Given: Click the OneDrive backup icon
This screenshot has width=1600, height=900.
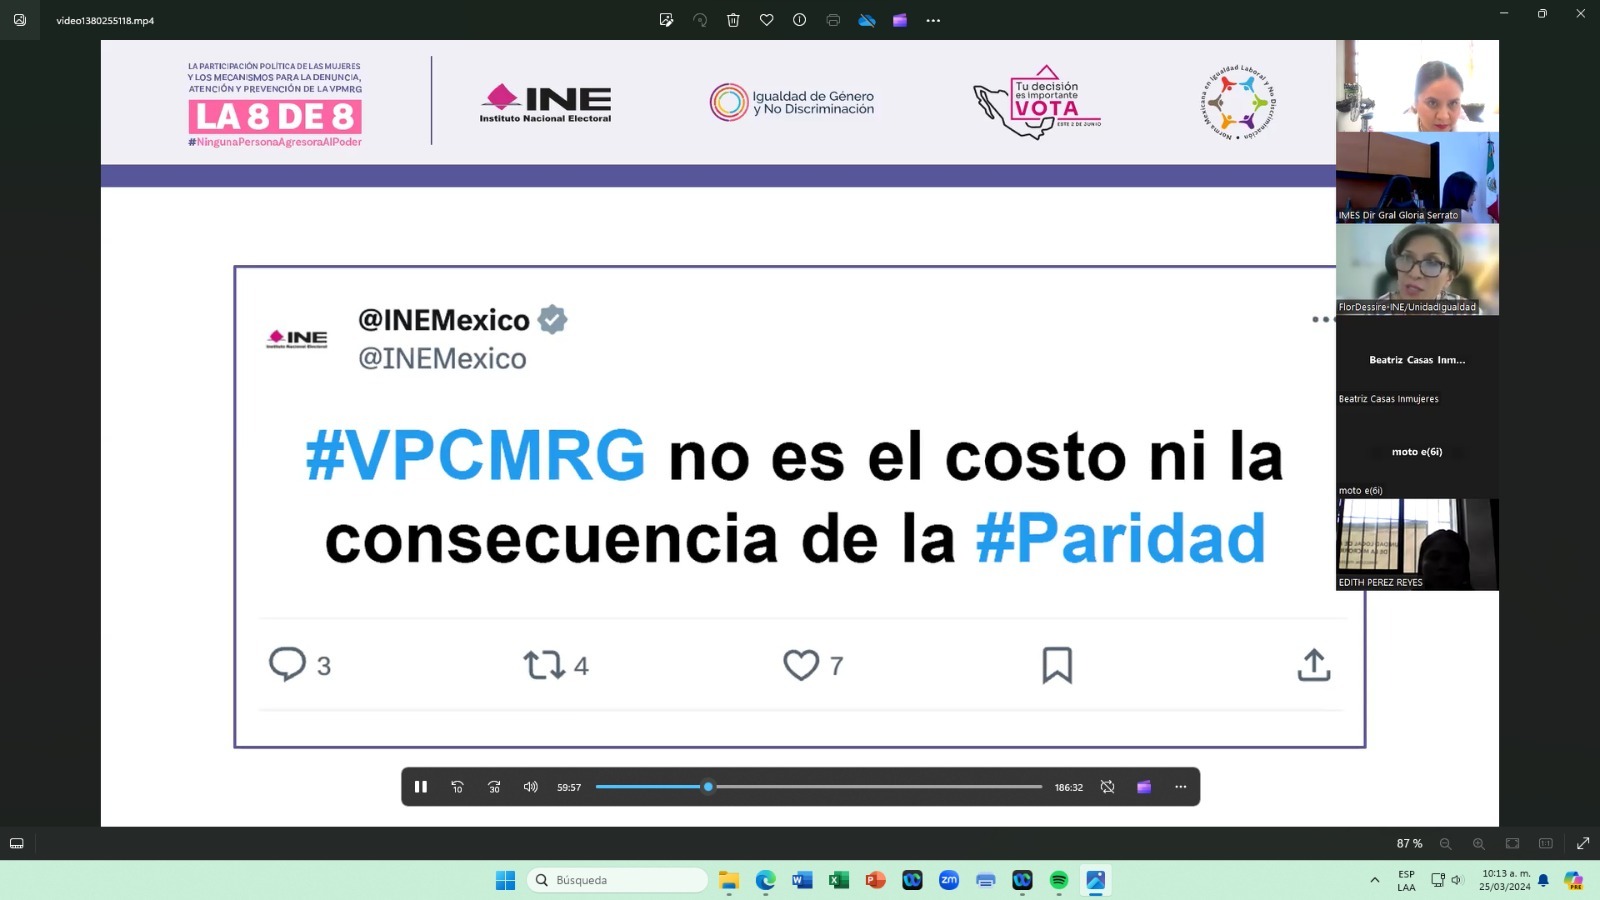Looking at the screenshot, I should click(866, 20).
